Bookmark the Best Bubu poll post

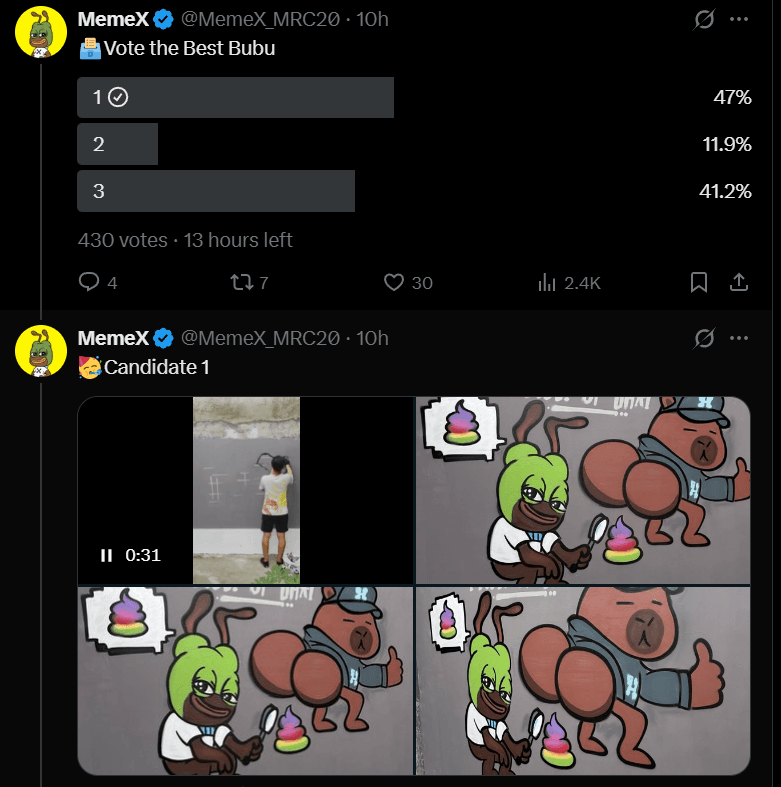coord(699,283)
